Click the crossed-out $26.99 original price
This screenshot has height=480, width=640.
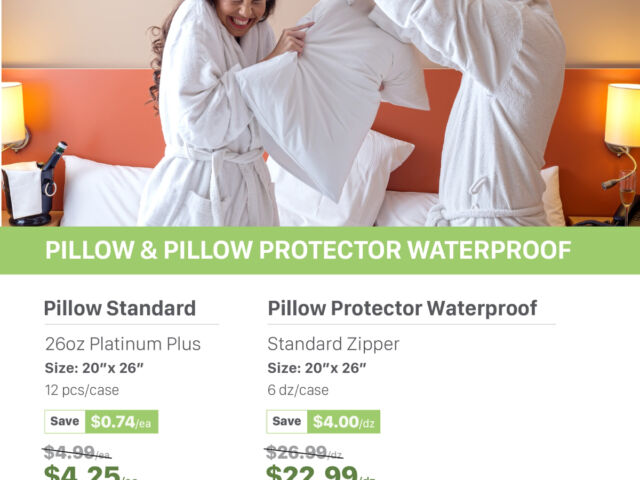pos(304,453)
